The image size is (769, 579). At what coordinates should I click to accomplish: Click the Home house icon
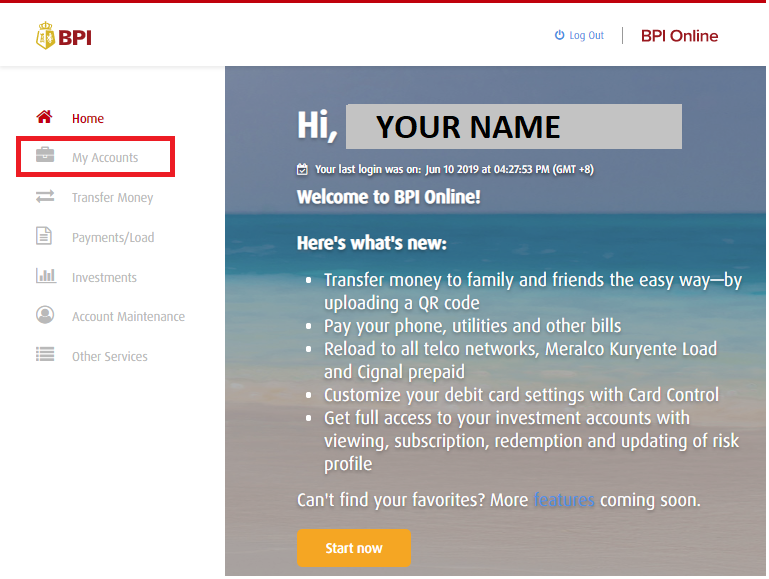[x=44, y=117]
